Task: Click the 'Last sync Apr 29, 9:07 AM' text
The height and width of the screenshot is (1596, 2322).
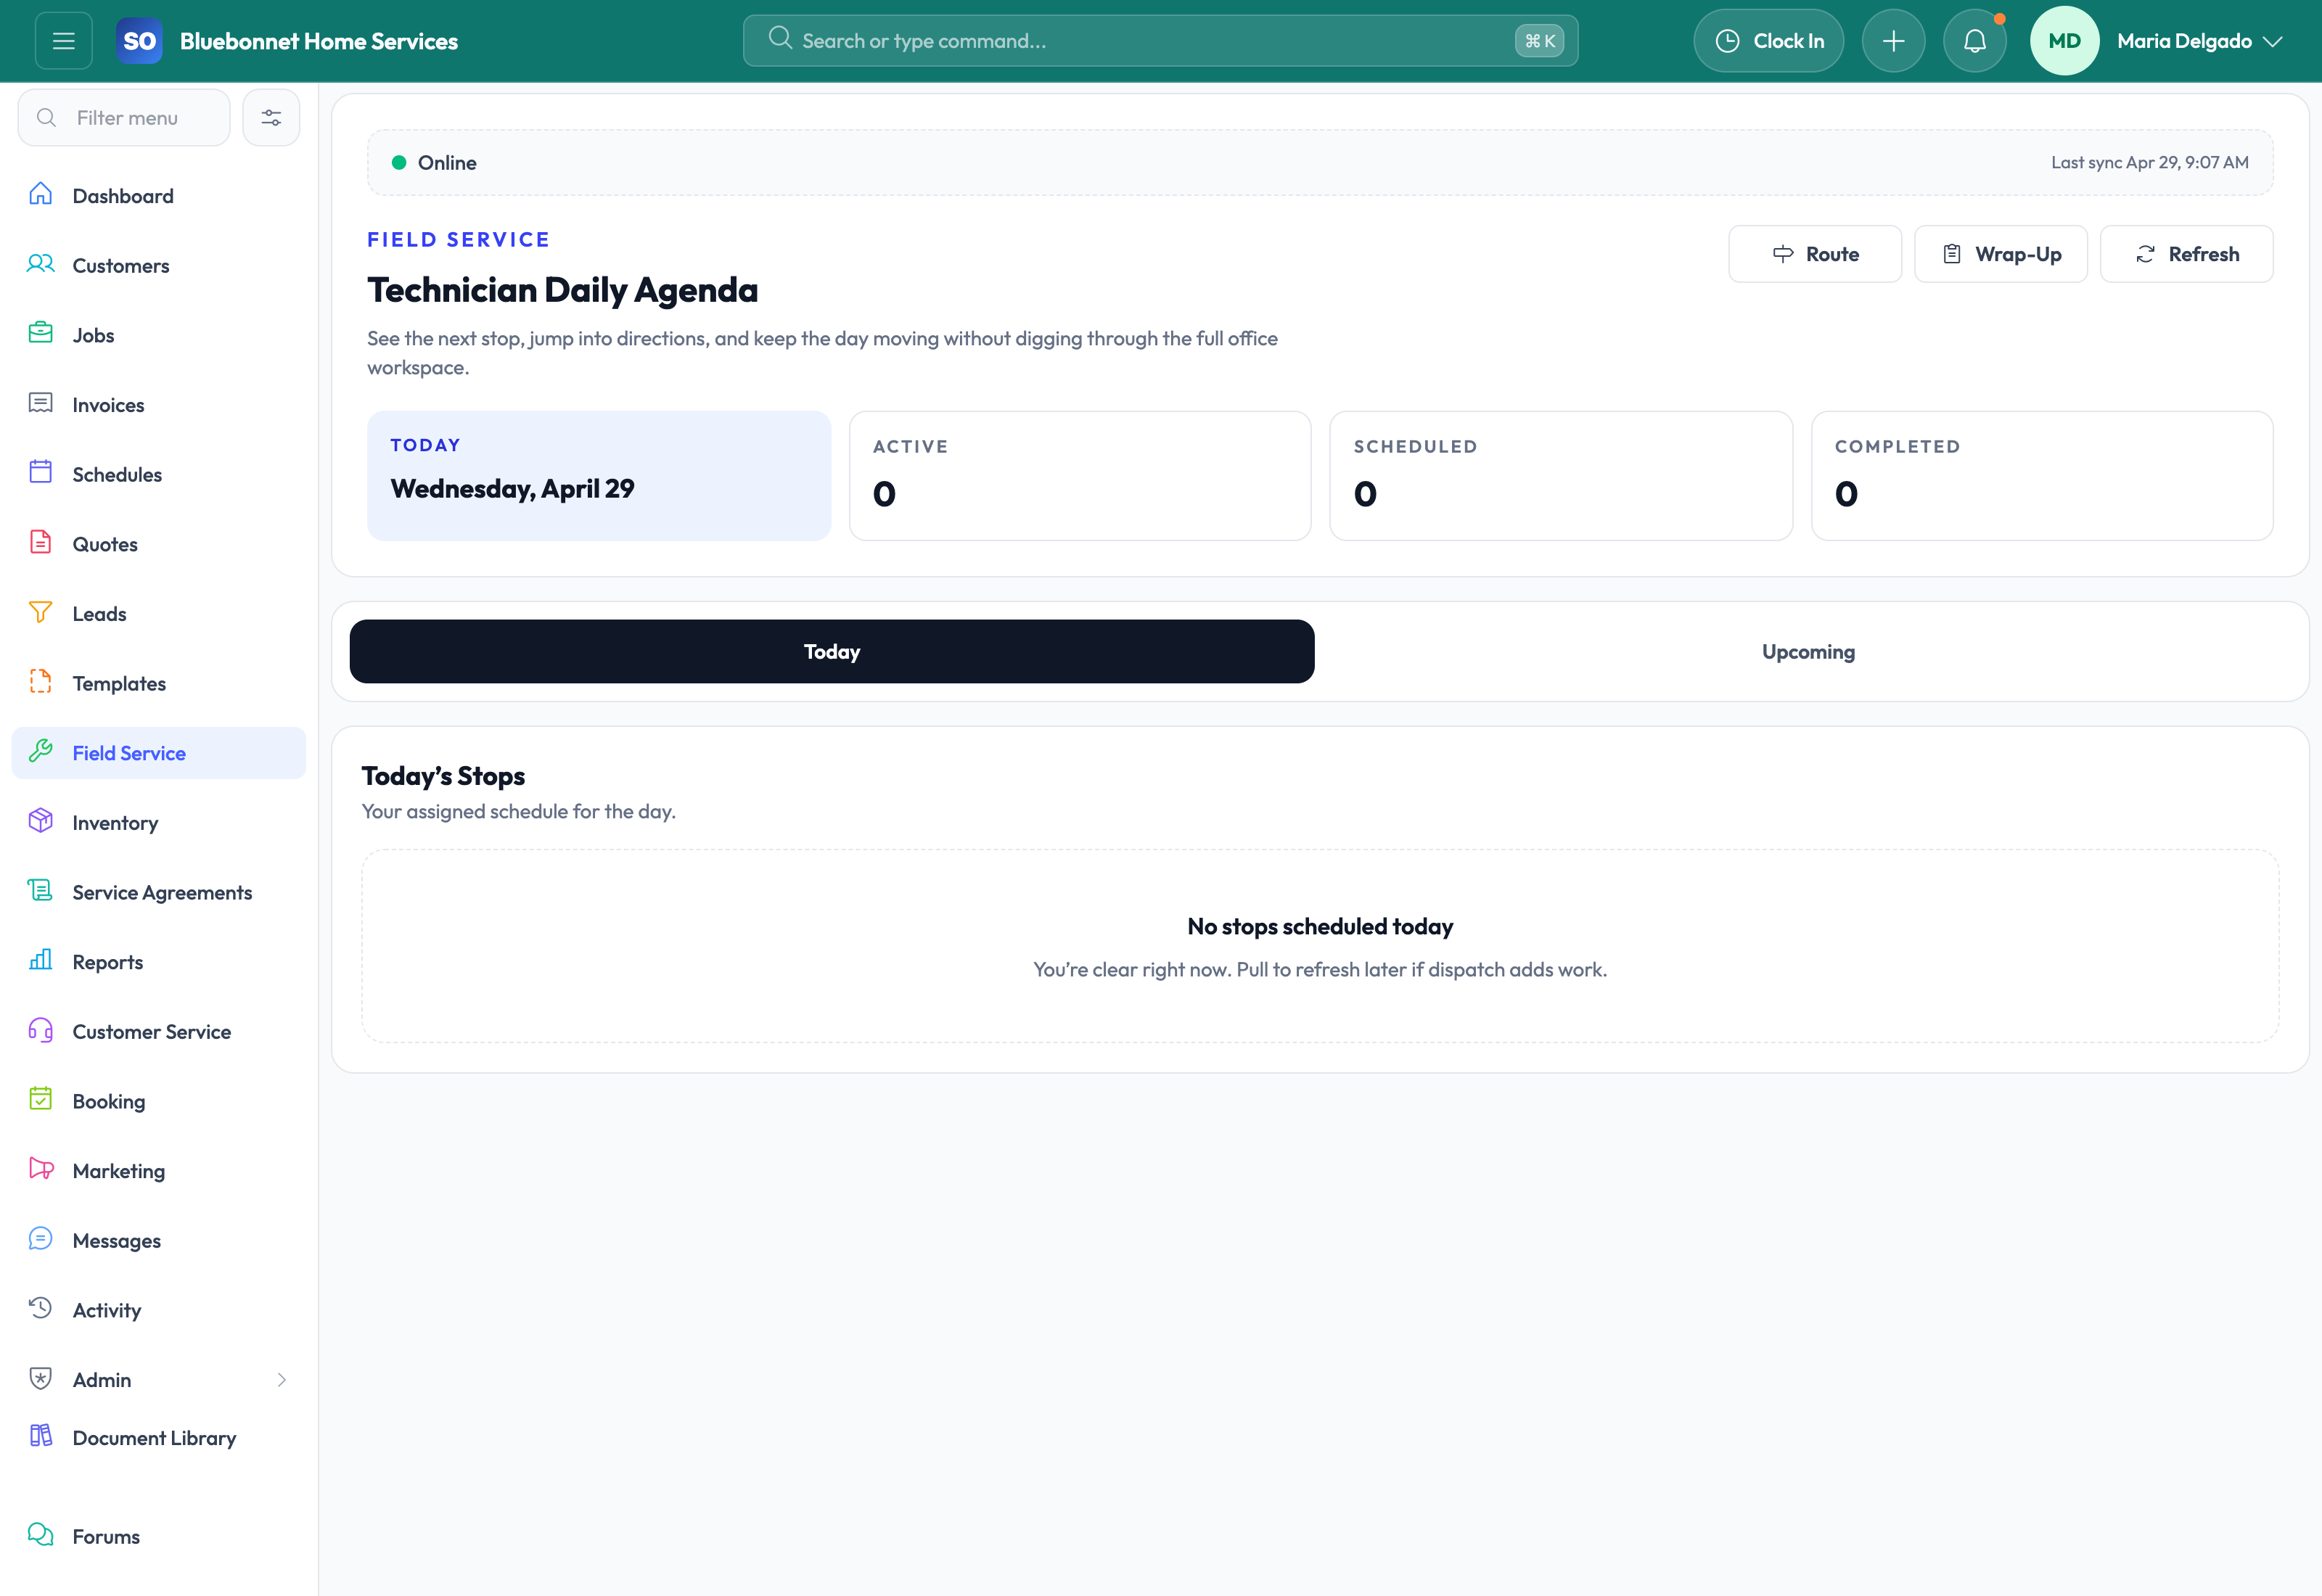Action: coord(2150,163)
